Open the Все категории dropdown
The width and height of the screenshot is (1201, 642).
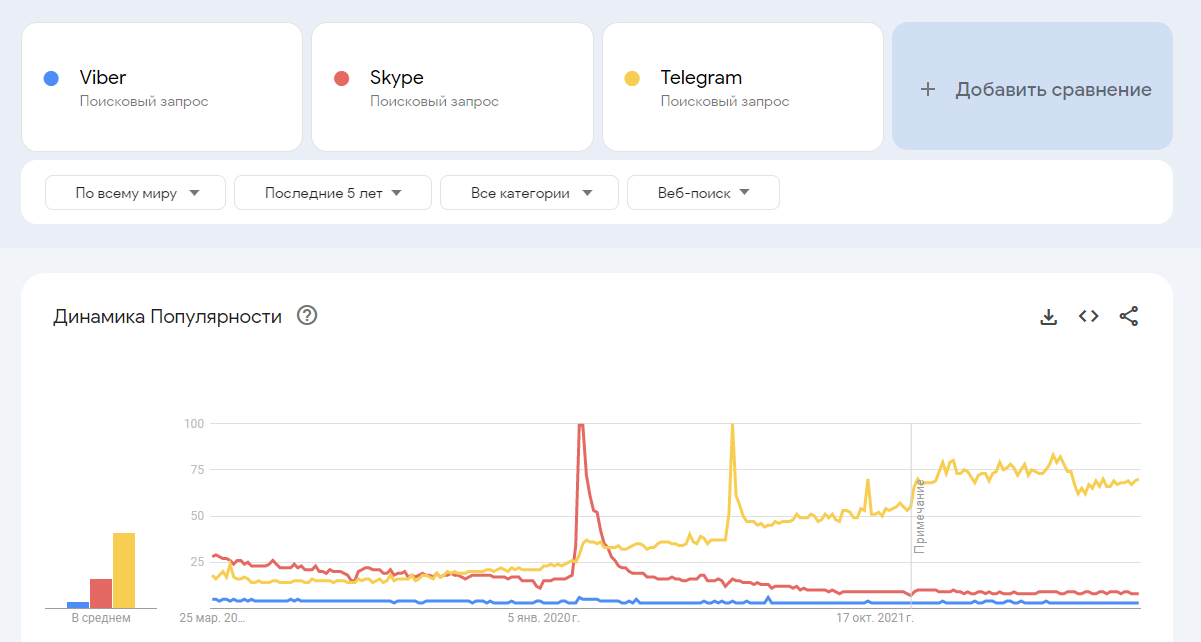(x=529, y=193)
